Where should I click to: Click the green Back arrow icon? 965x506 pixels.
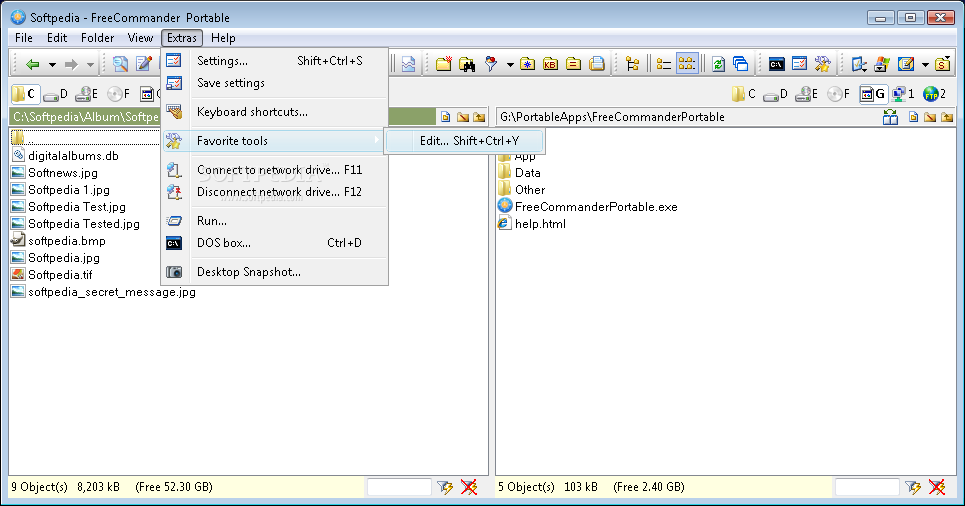(33, 64)
